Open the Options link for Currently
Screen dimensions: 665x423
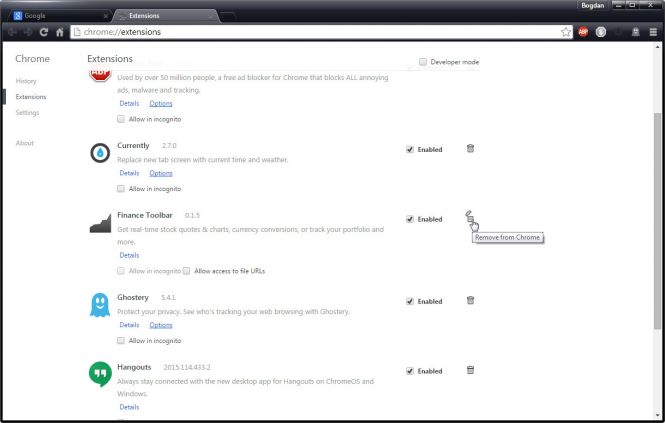pyautogui.click(x=160, y=173)
